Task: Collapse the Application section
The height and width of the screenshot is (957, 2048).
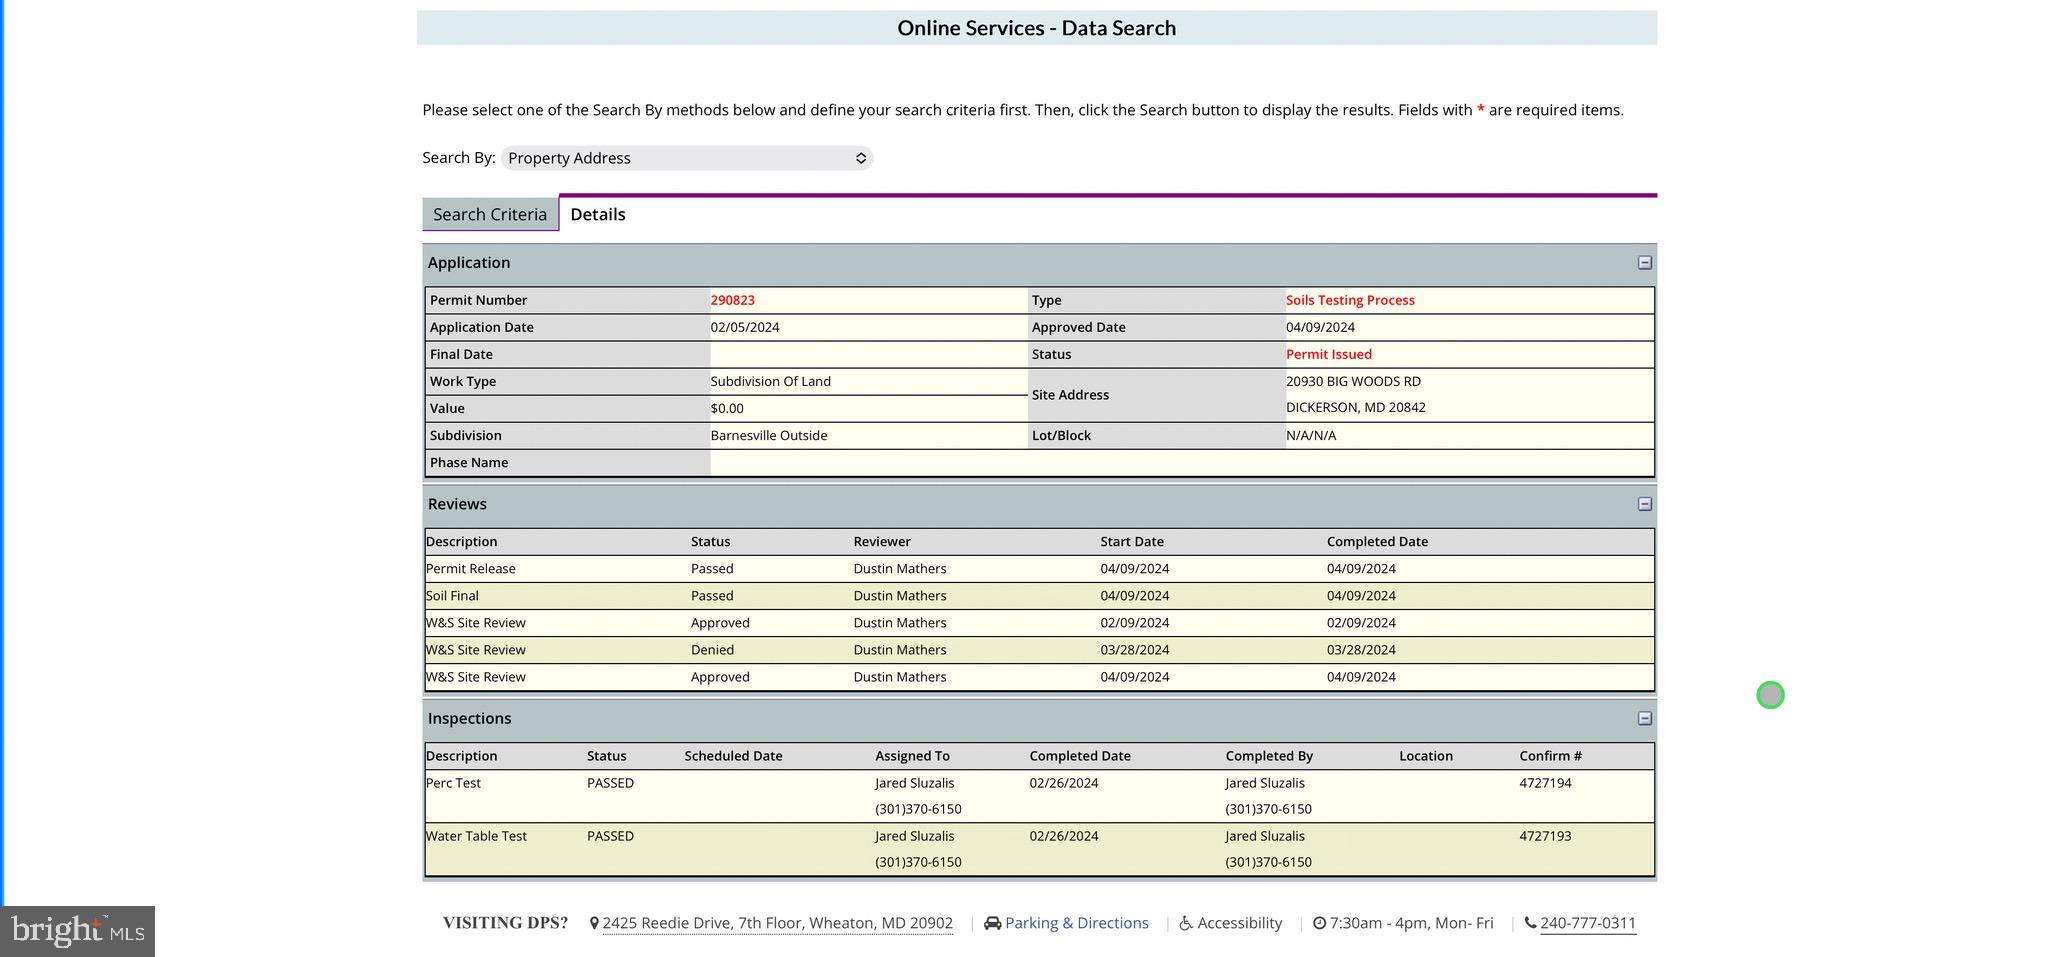Action: pyautogui.click(x=1644, y=263)
